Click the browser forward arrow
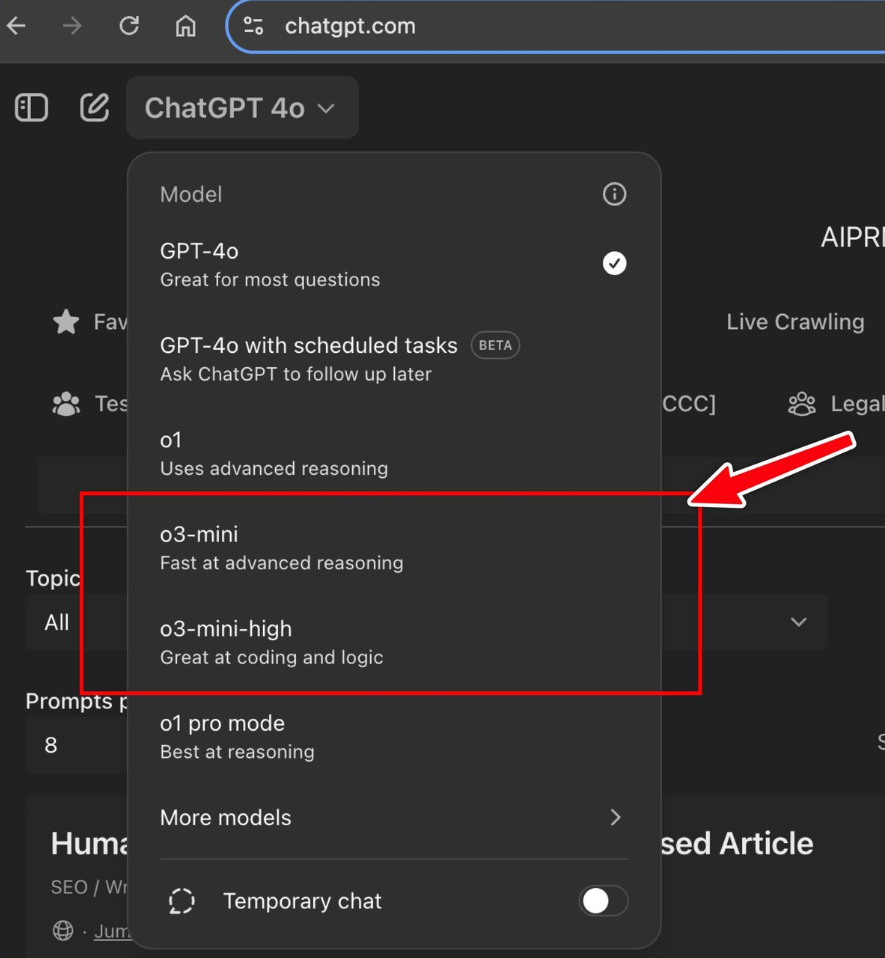Screen dimensions: 885x958 pyautogui.click(x=72, y=26)
